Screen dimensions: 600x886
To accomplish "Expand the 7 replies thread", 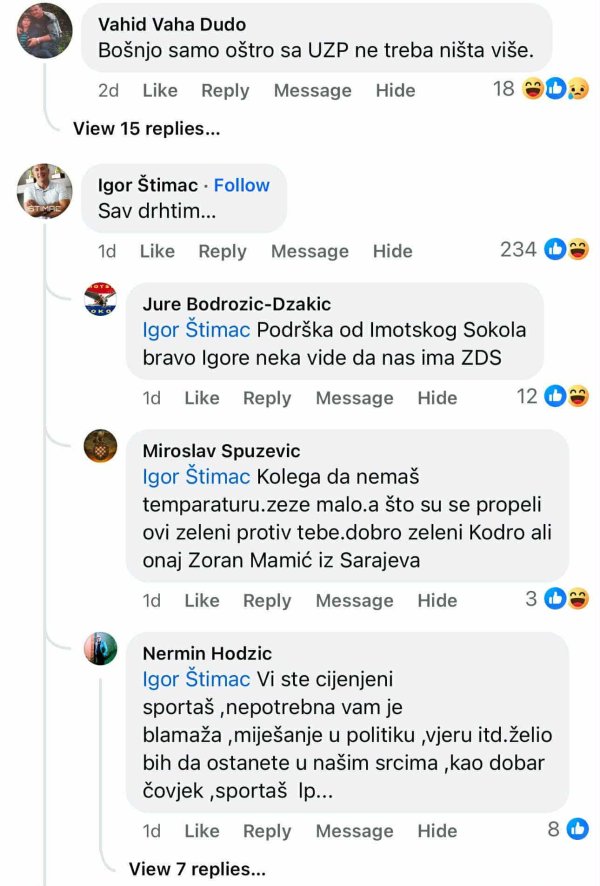I will (x=197, y=868).
